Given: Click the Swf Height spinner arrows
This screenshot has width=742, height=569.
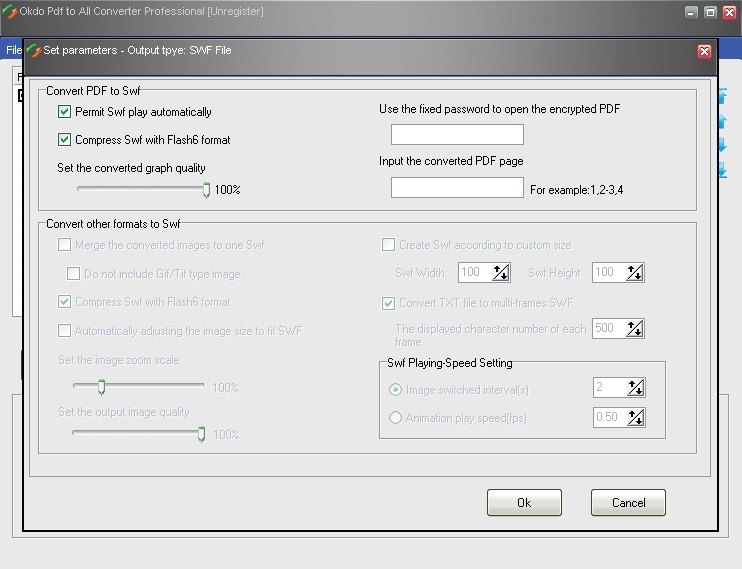Looking at the screenshot, I should tap(635, 273).
